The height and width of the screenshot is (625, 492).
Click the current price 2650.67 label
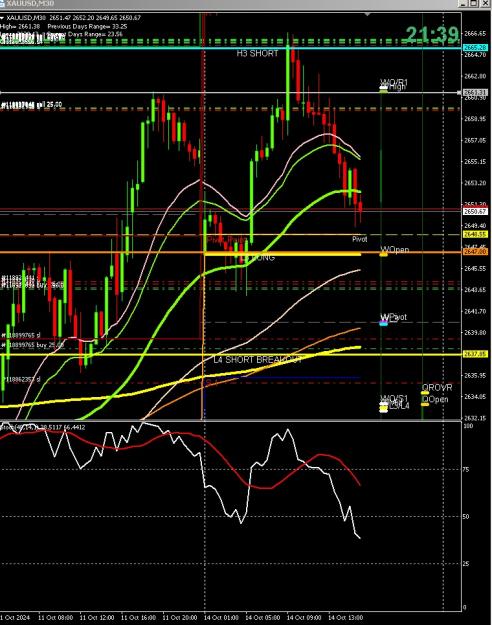tap(475, 212)
